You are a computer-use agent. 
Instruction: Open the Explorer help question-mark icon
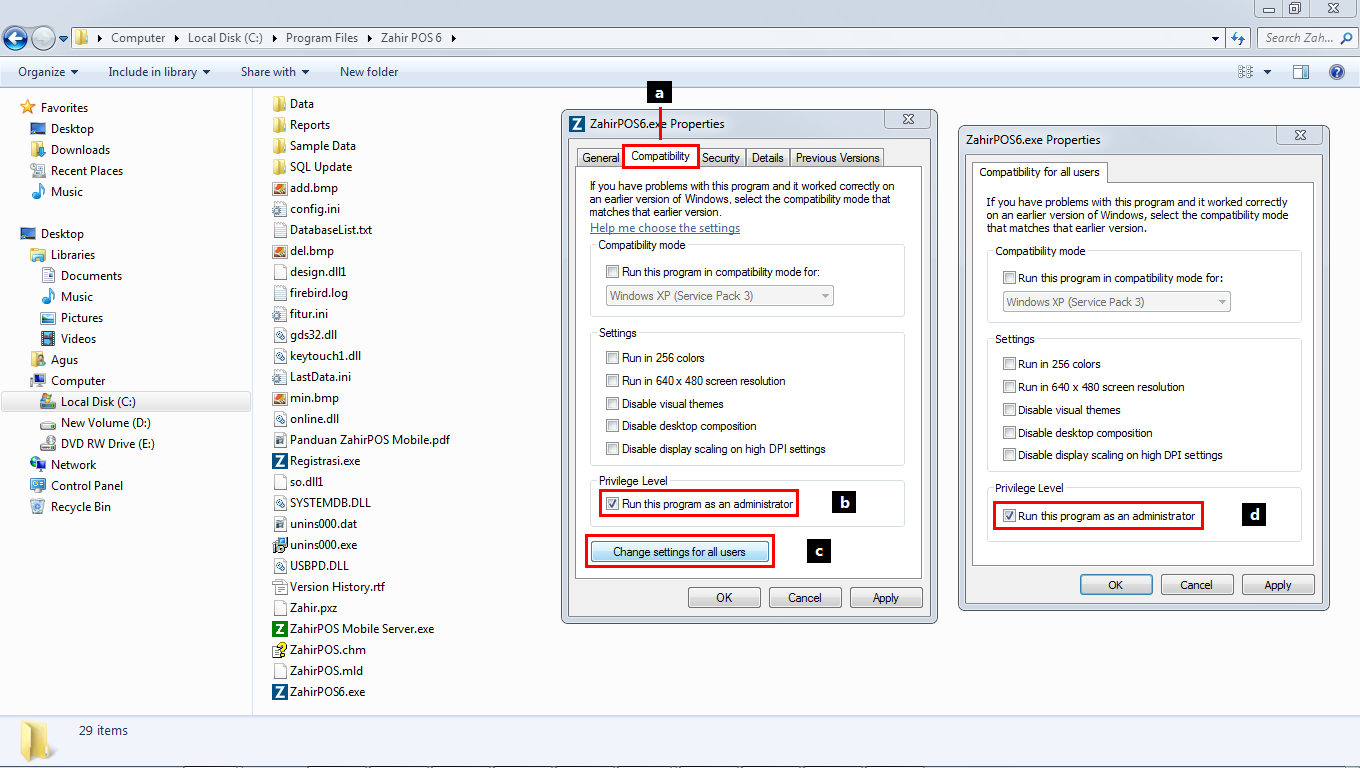coord(1337,72)
